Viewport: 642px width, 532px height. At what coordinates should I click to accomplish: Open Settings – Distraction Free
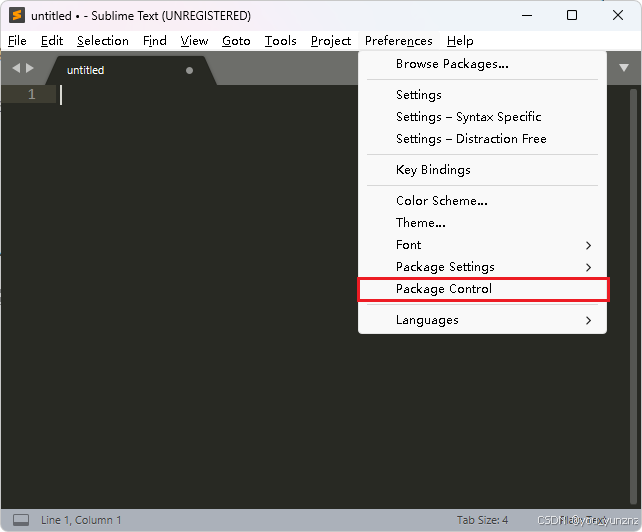click(482, 139)
